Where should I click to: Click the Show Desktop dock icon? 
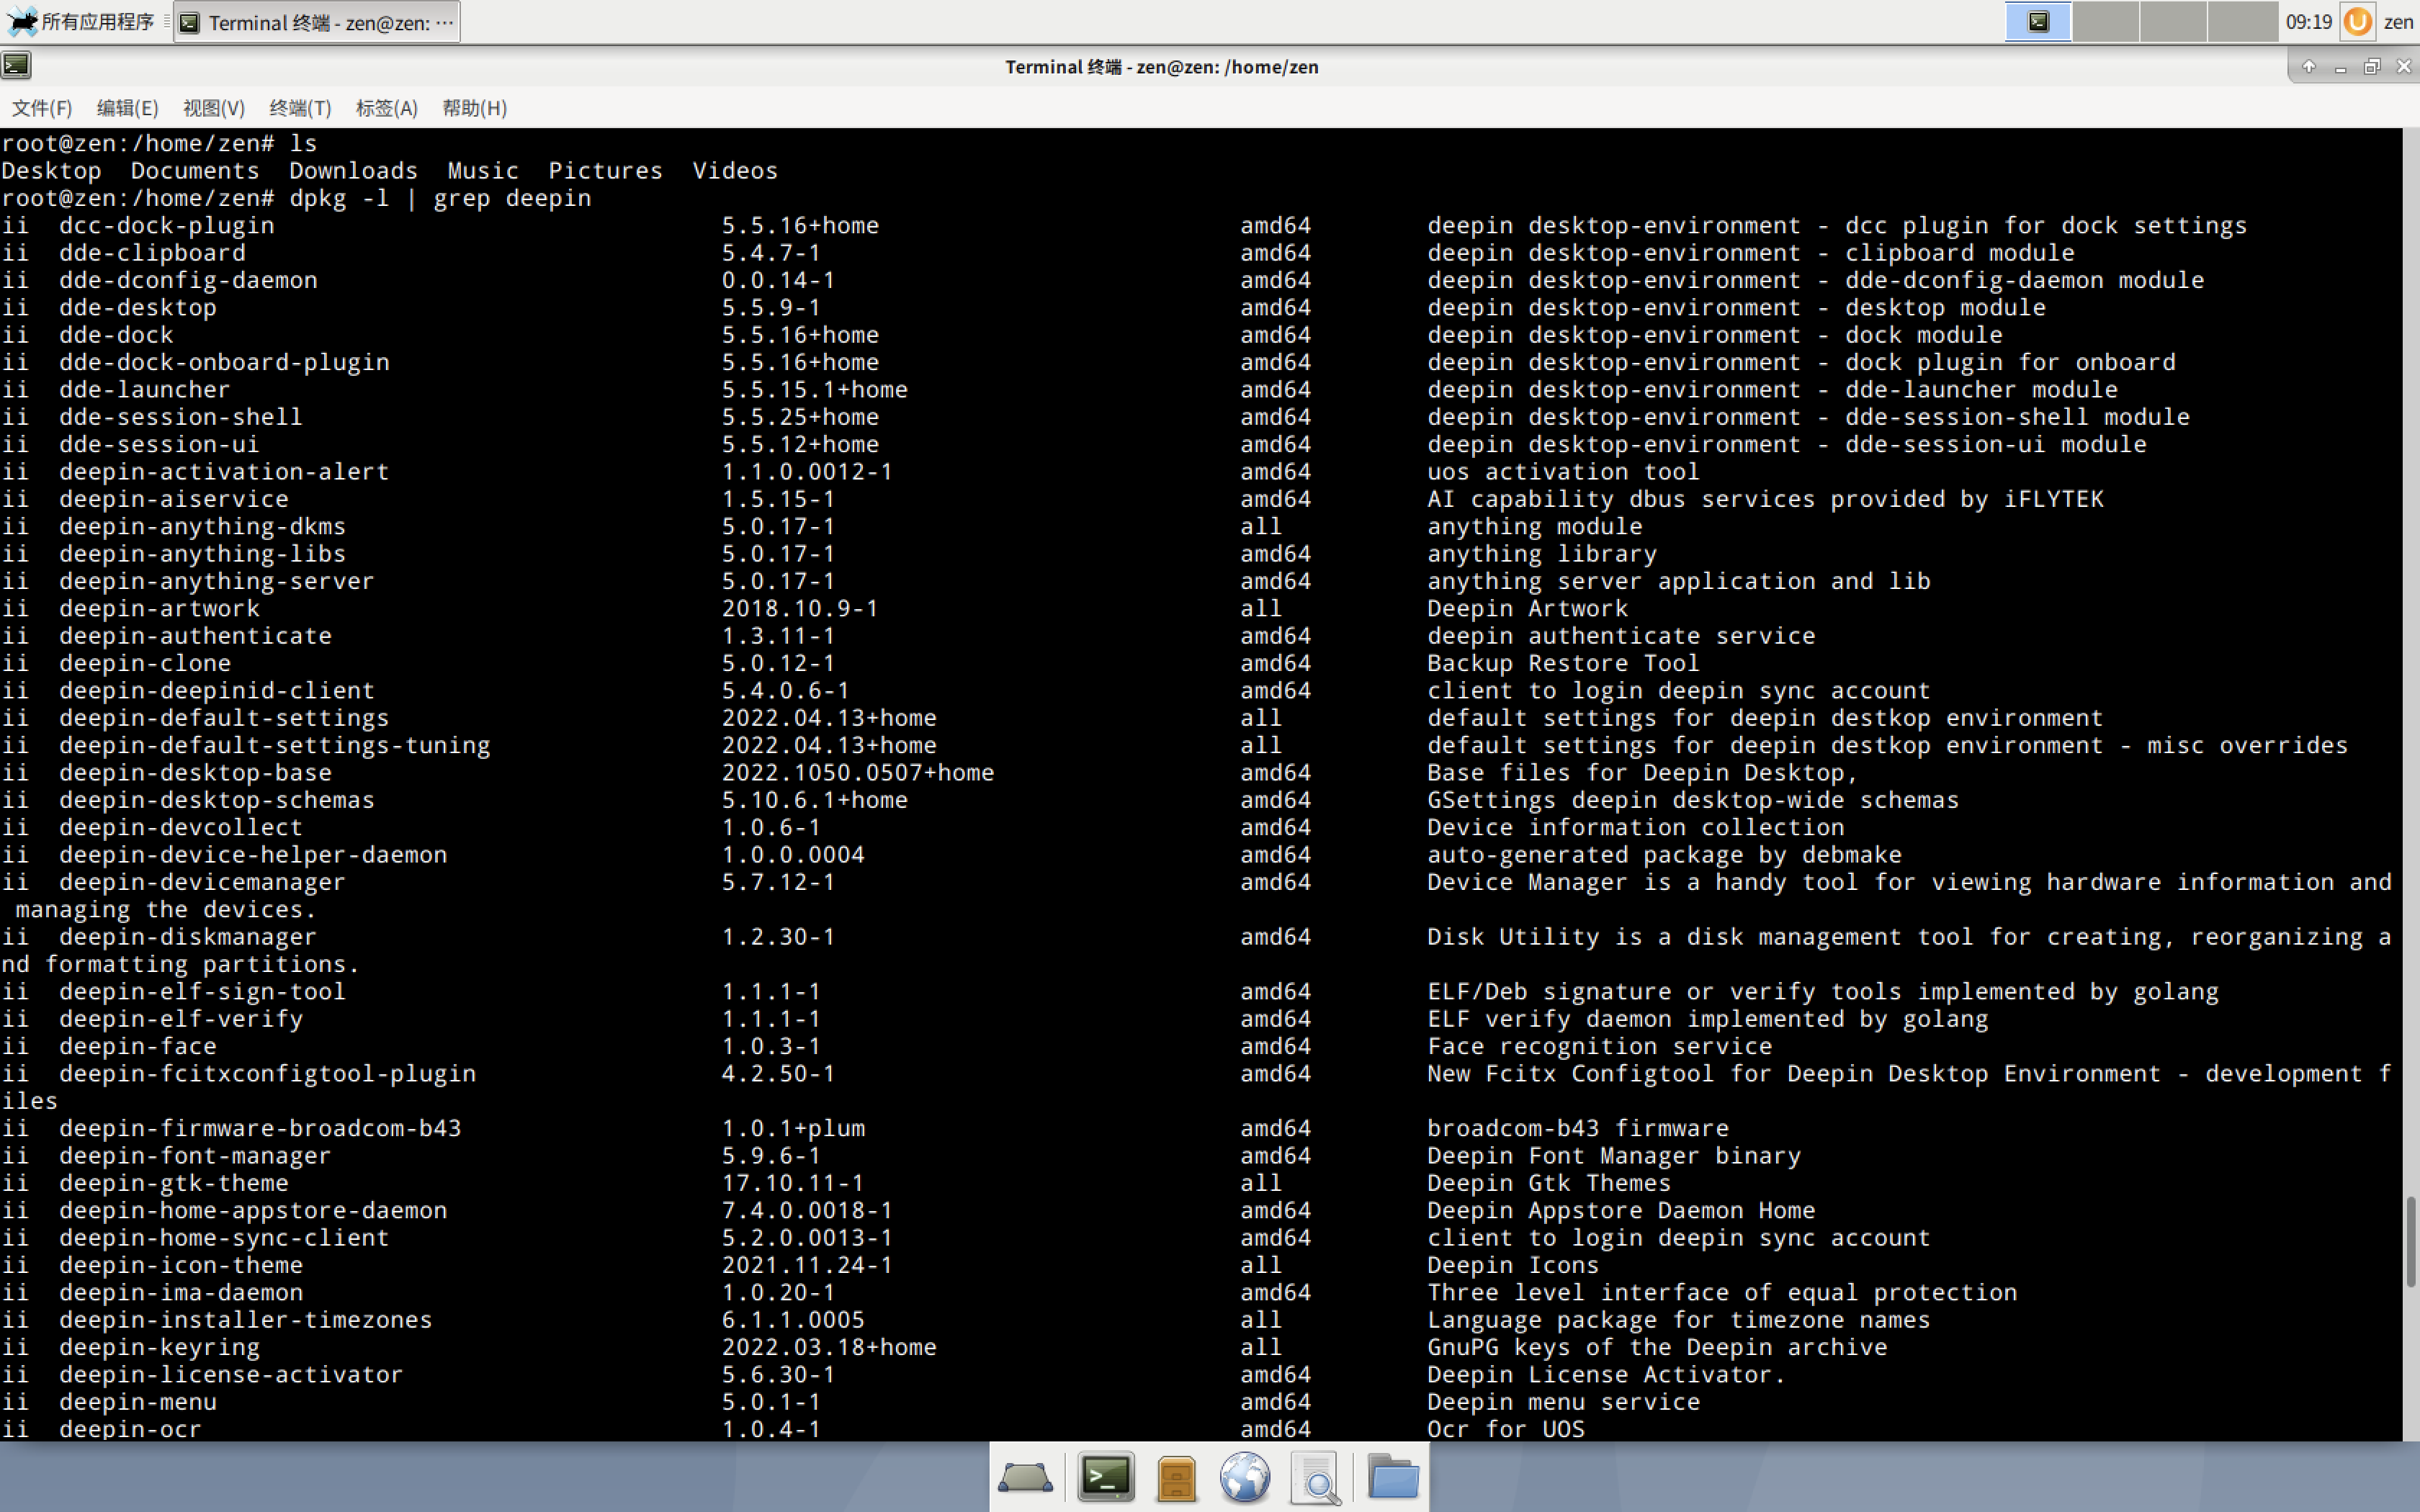click(x=1025, y=1477)
